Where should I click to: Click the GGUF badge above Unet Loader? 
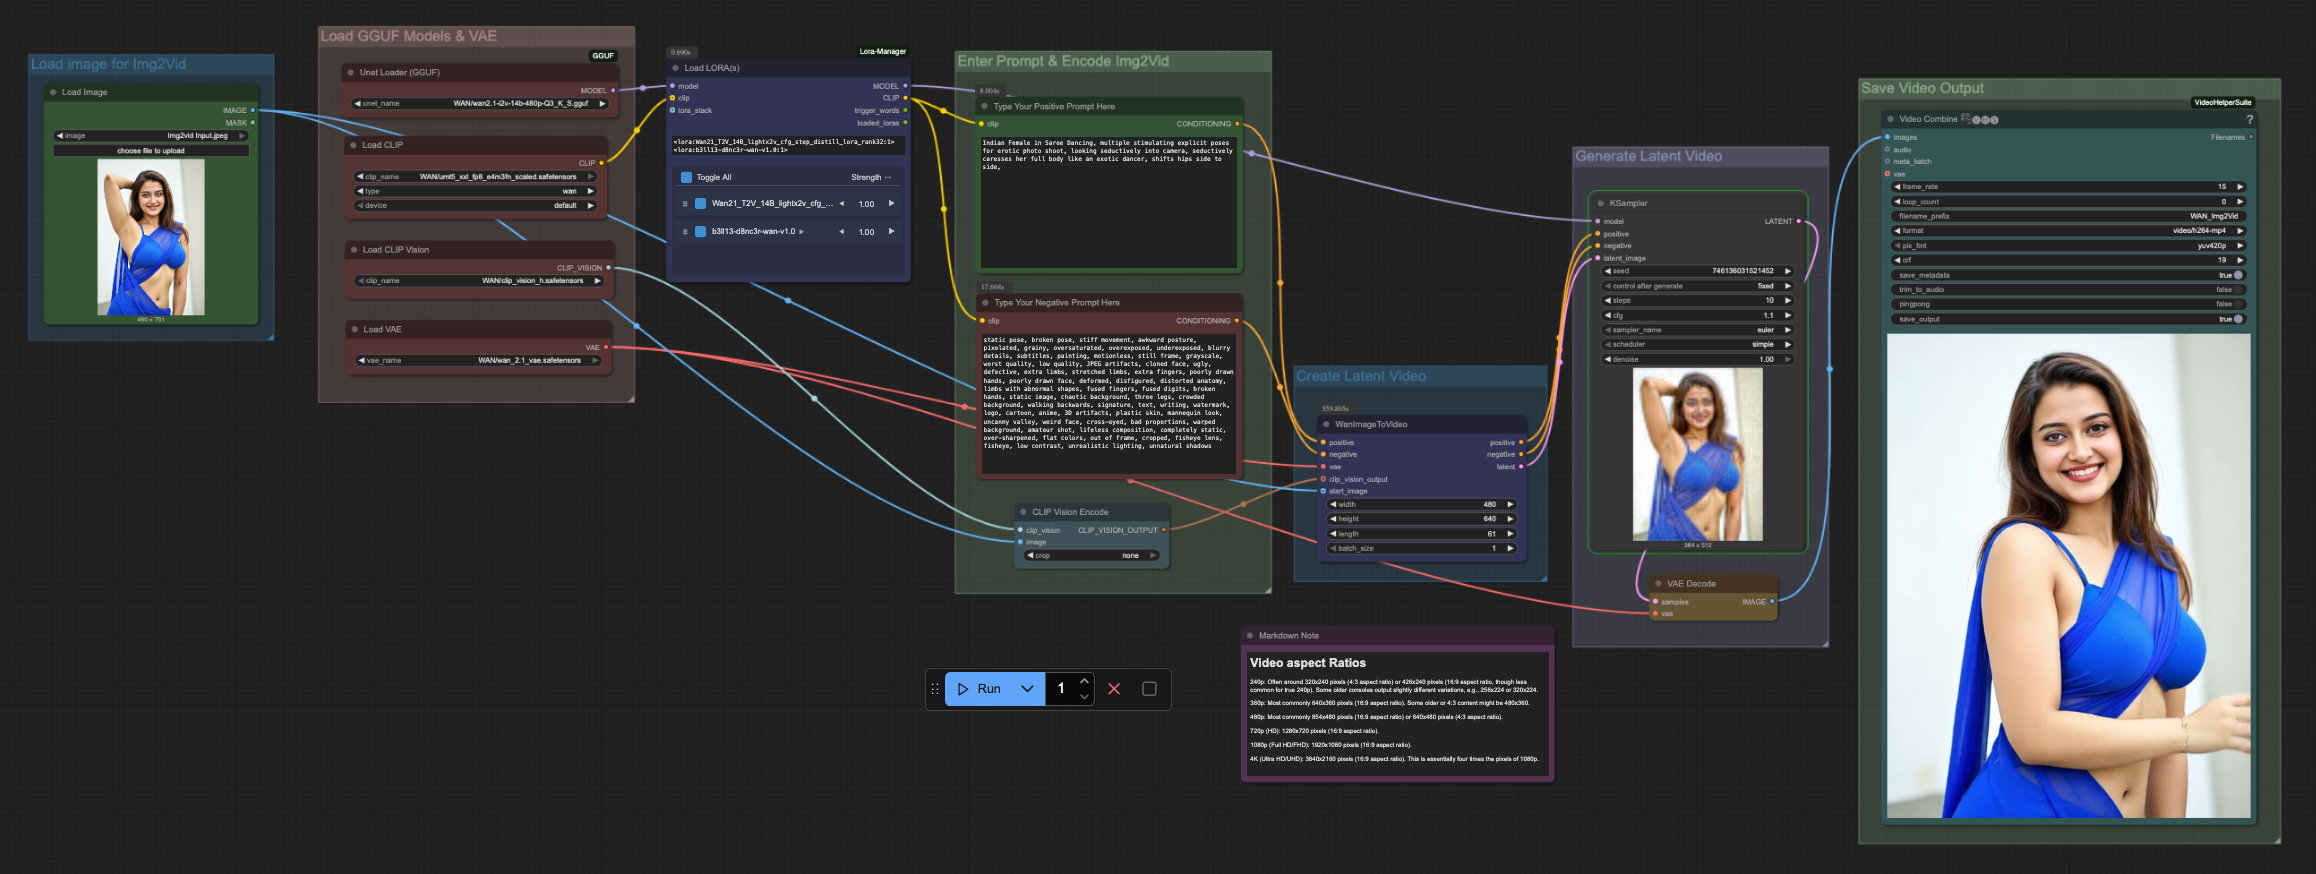pyautogui.click(x=602, y=56)
